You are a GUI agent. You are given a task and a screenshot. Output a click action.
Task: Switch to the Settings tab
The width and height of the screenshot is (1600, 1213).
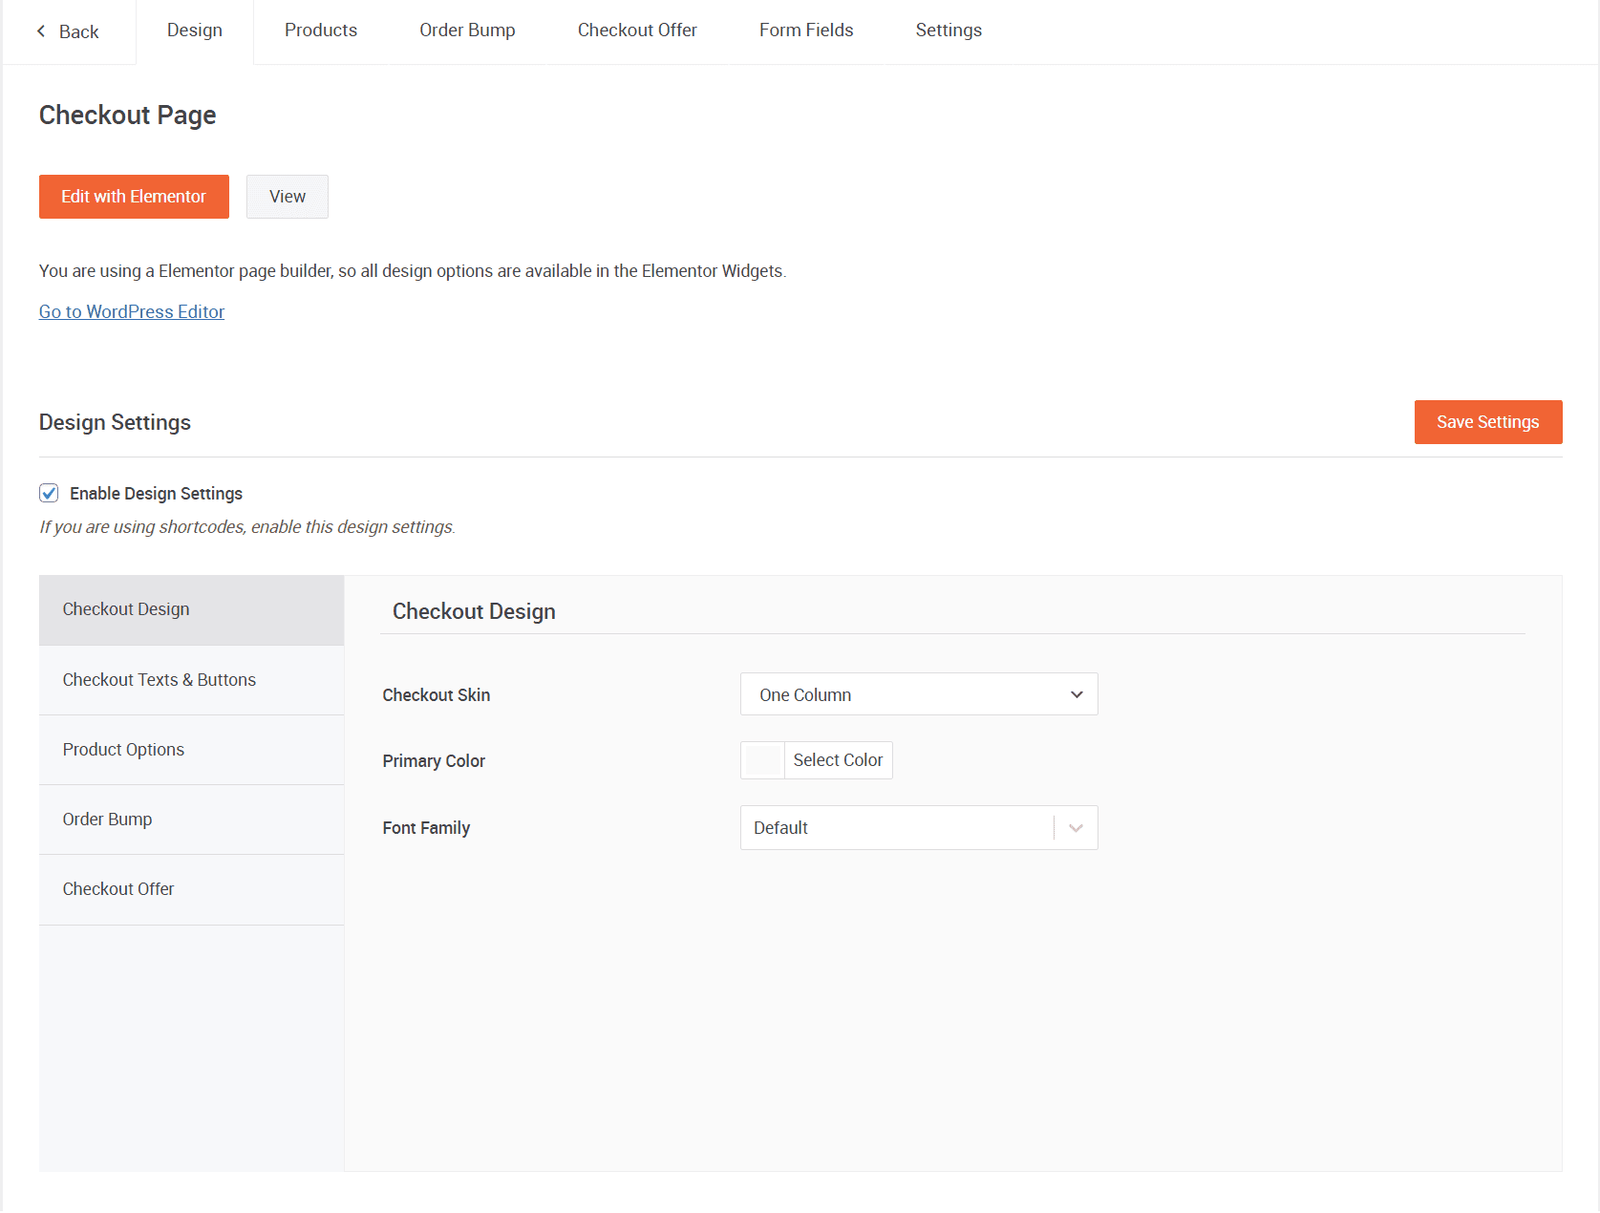click(948, 30)
